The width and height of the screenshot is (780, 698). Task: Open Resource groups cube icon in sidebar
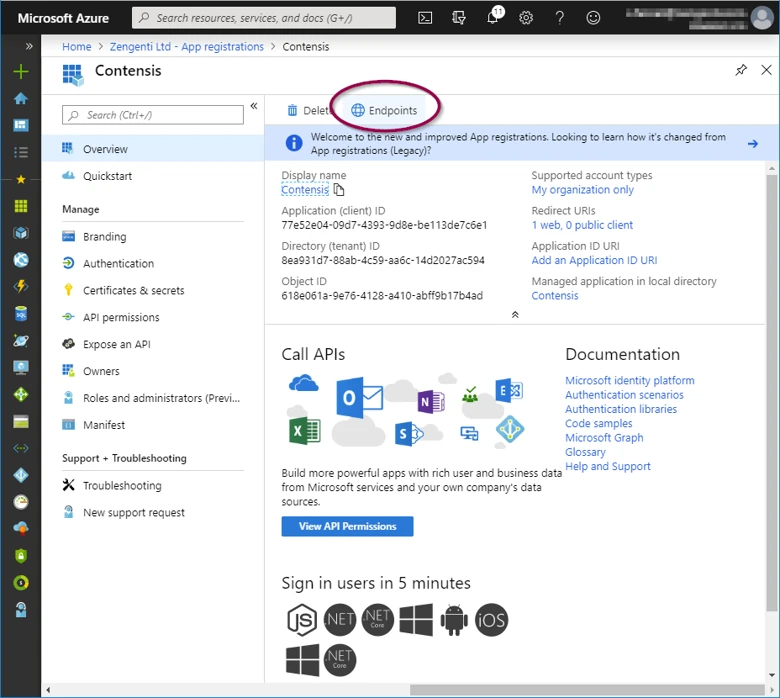[x=21, y=233]
